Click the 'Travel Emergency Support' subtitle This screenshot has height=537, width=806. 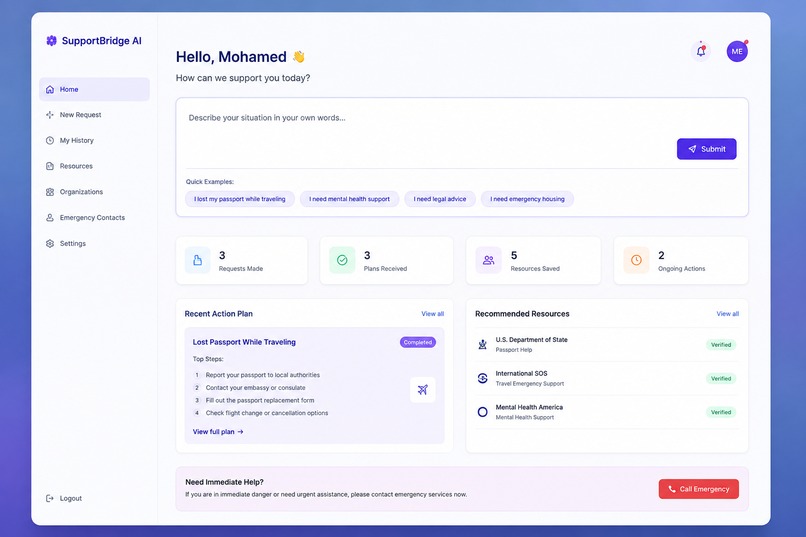click(x=529, y=384)
